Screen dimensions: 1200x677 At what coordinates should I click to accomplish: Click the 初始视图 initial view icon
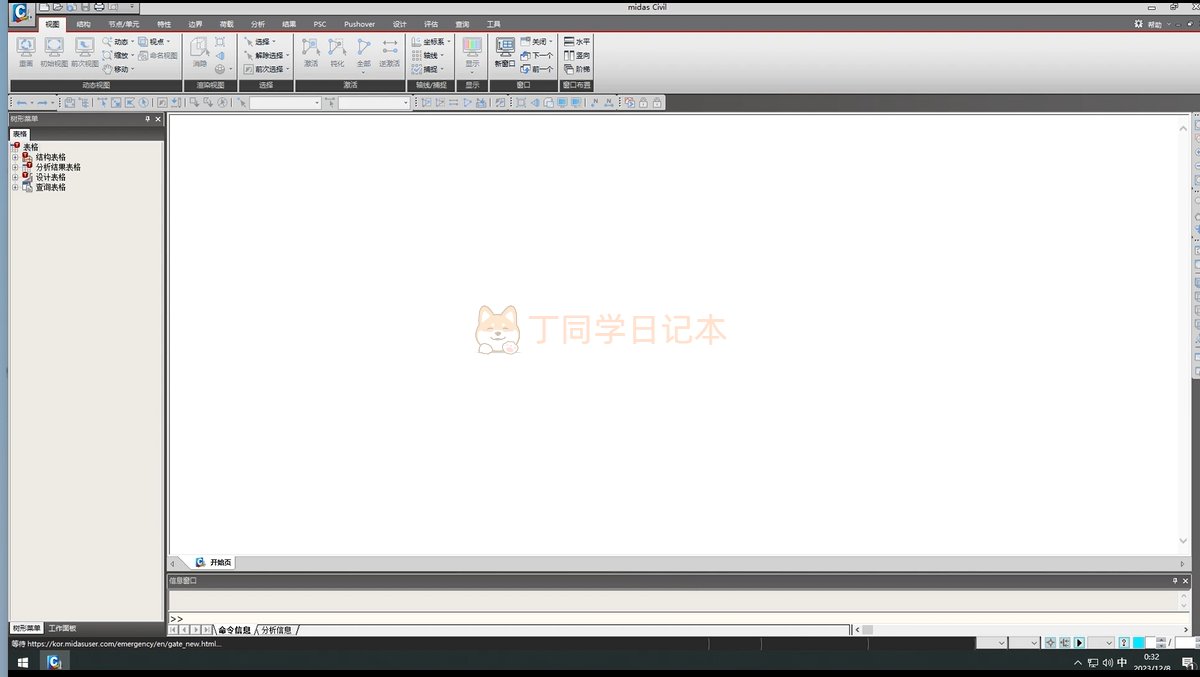[x=54, y=52]
